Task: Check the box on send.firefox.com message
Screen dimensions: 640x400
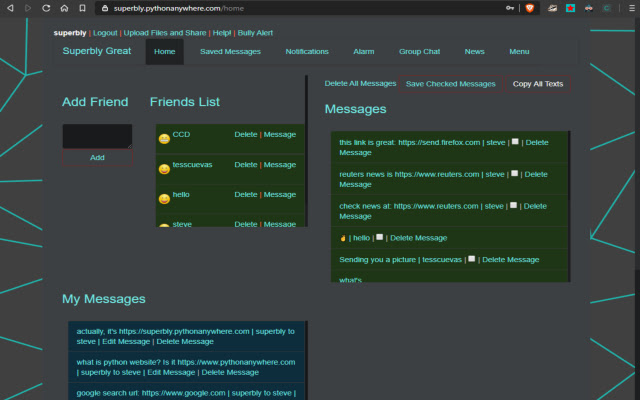Action: tap(515, 142)
